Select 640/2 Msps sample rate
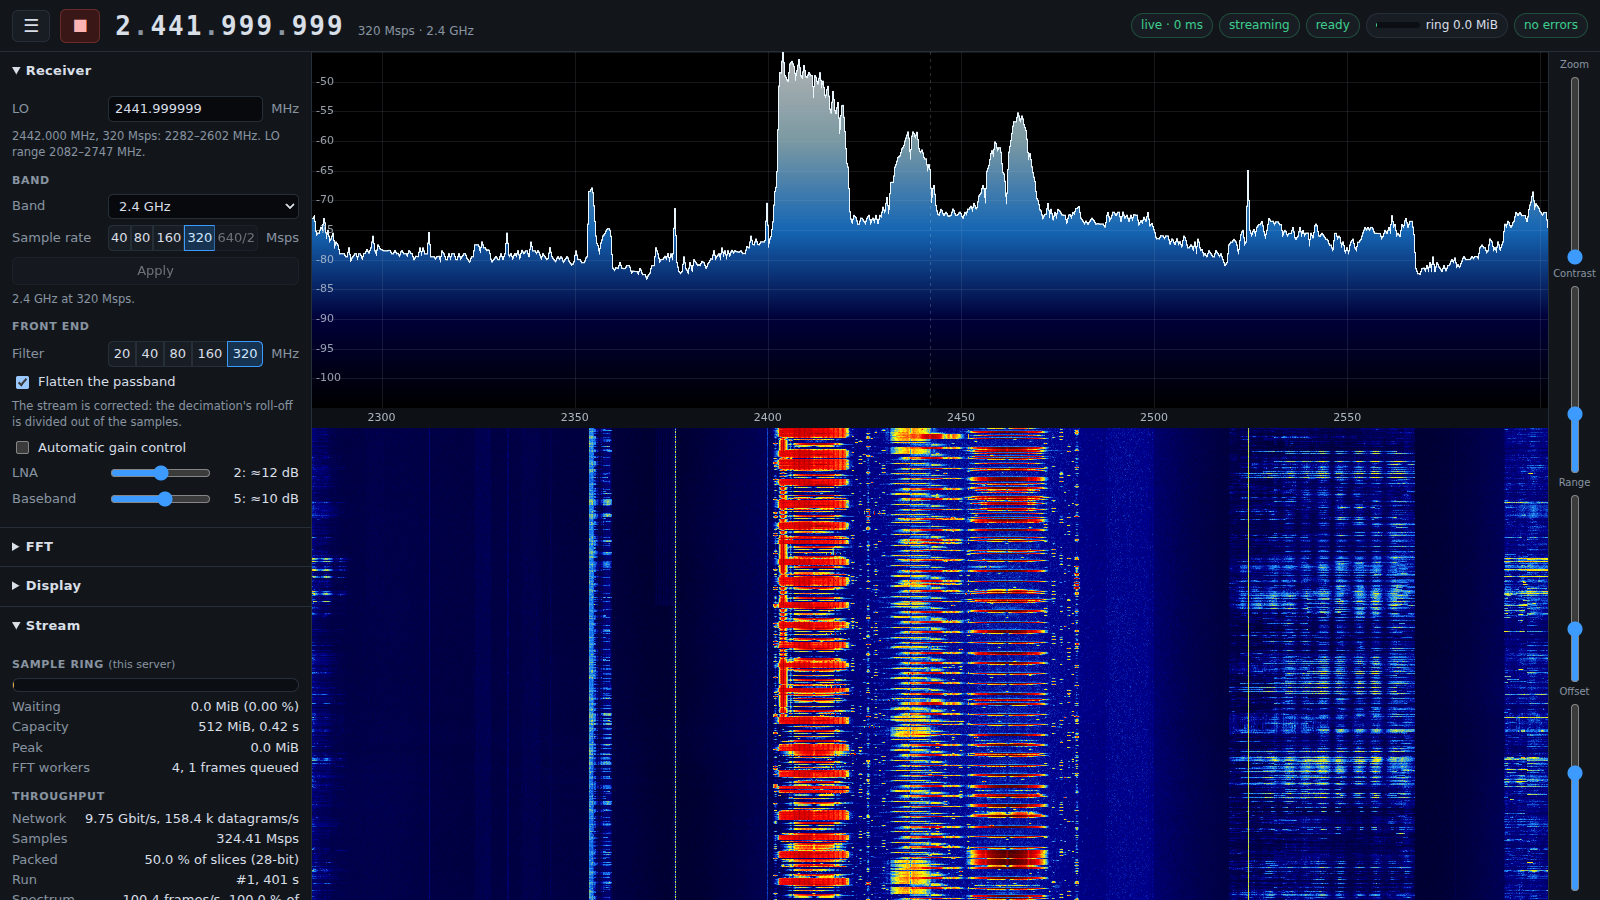Viewport: 1600px width, 900px height. tap(236, 238)
